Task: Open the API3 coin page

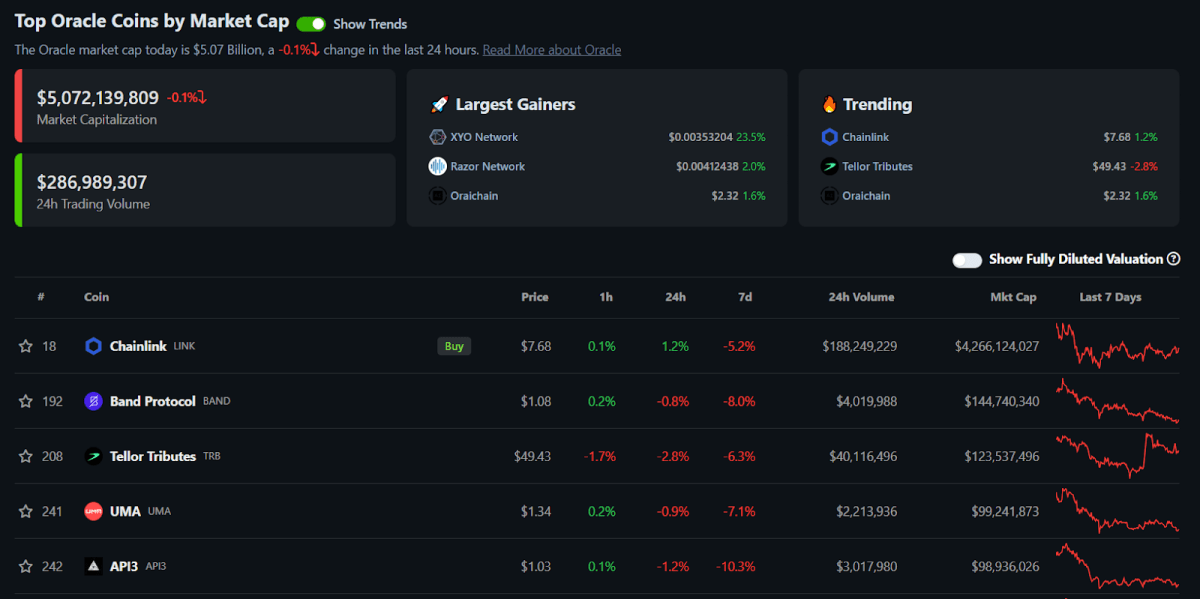Action: coord(125,566)
